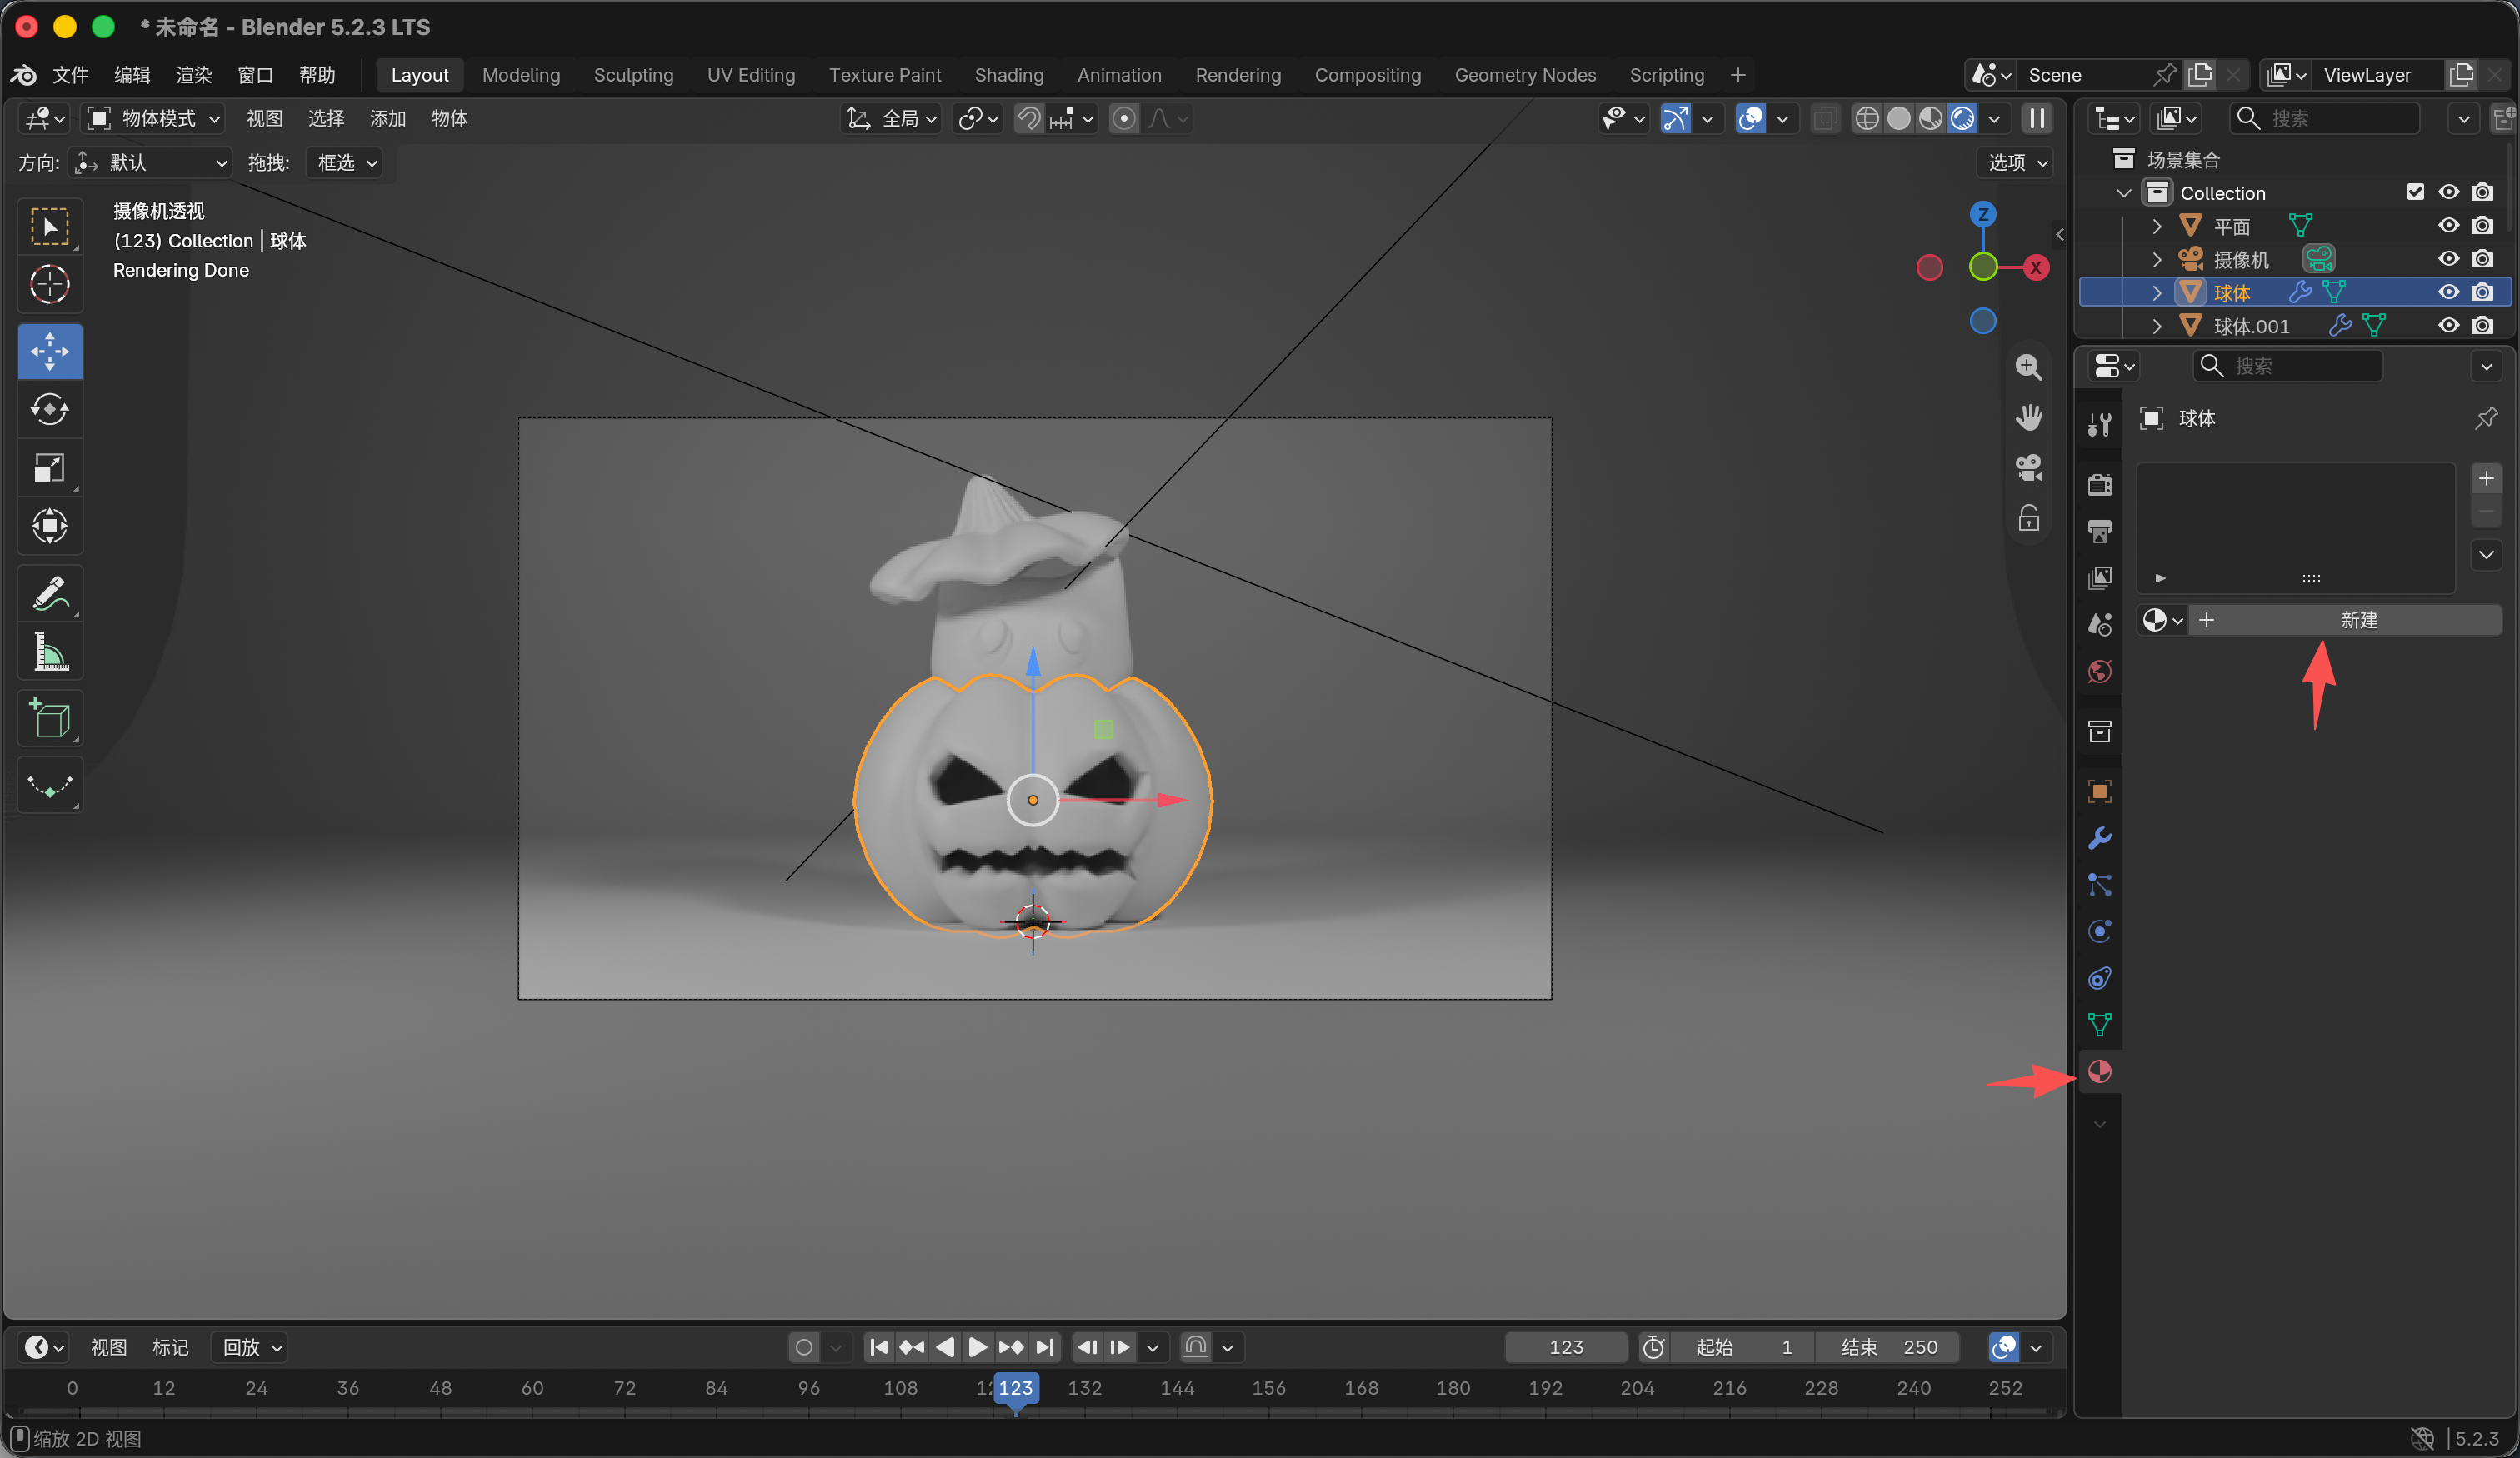This screenshot has width=2520, height=1458.
Task: Uncheck Collection exclude checkbox
Action: click(2415, 191)
